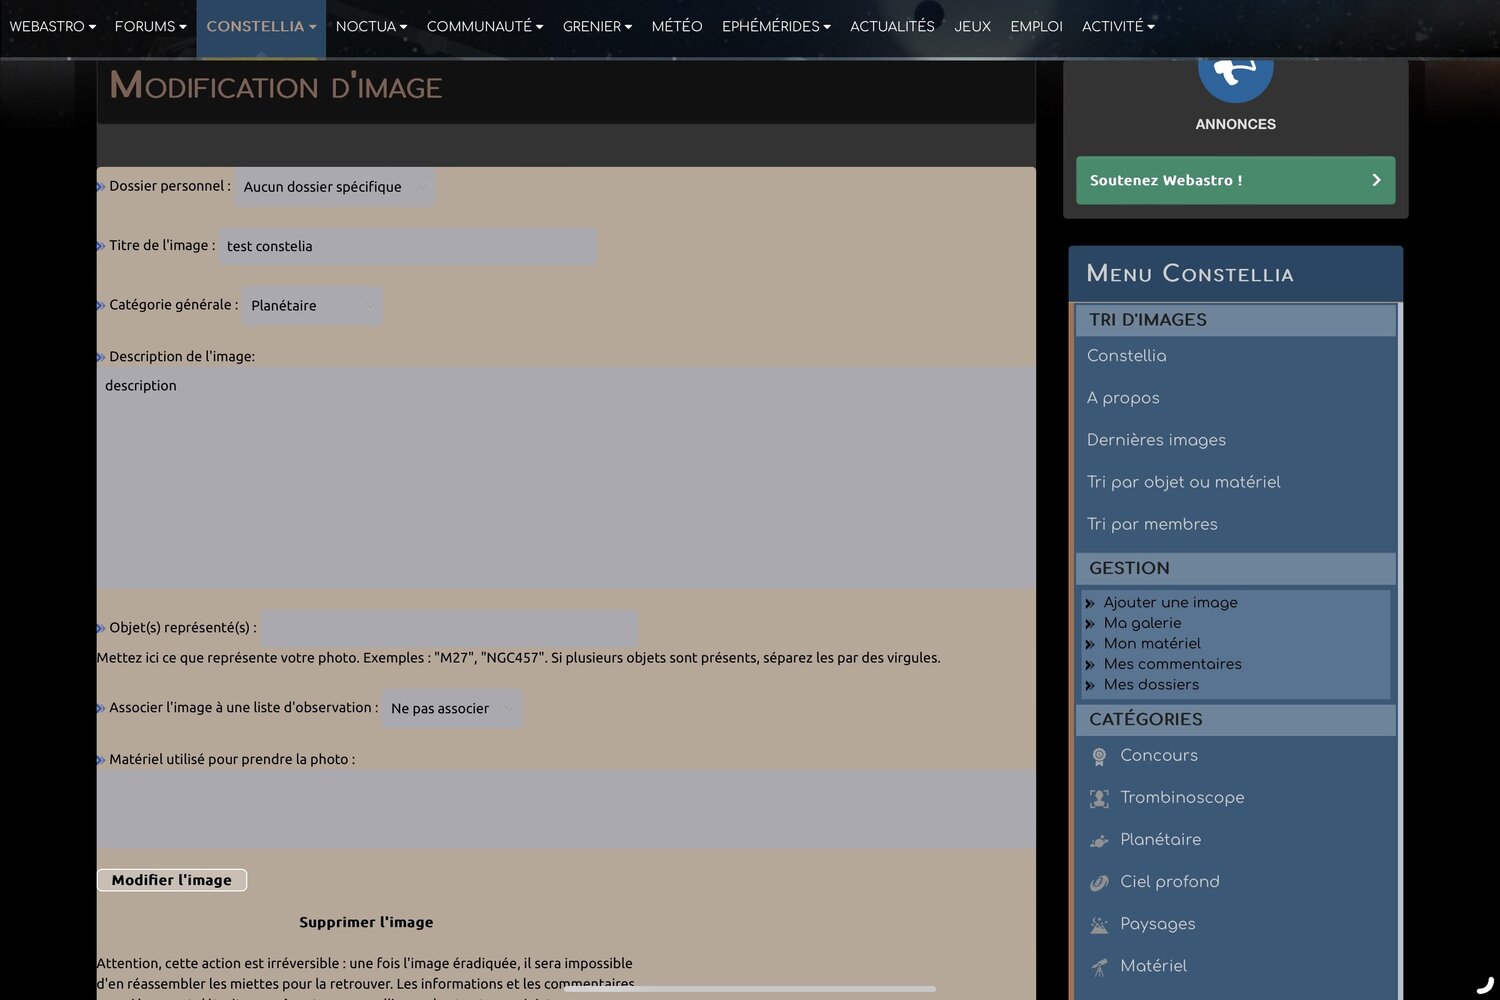Click the Matériel utilisé text area

pyautogui.click(x=566, y=809)
